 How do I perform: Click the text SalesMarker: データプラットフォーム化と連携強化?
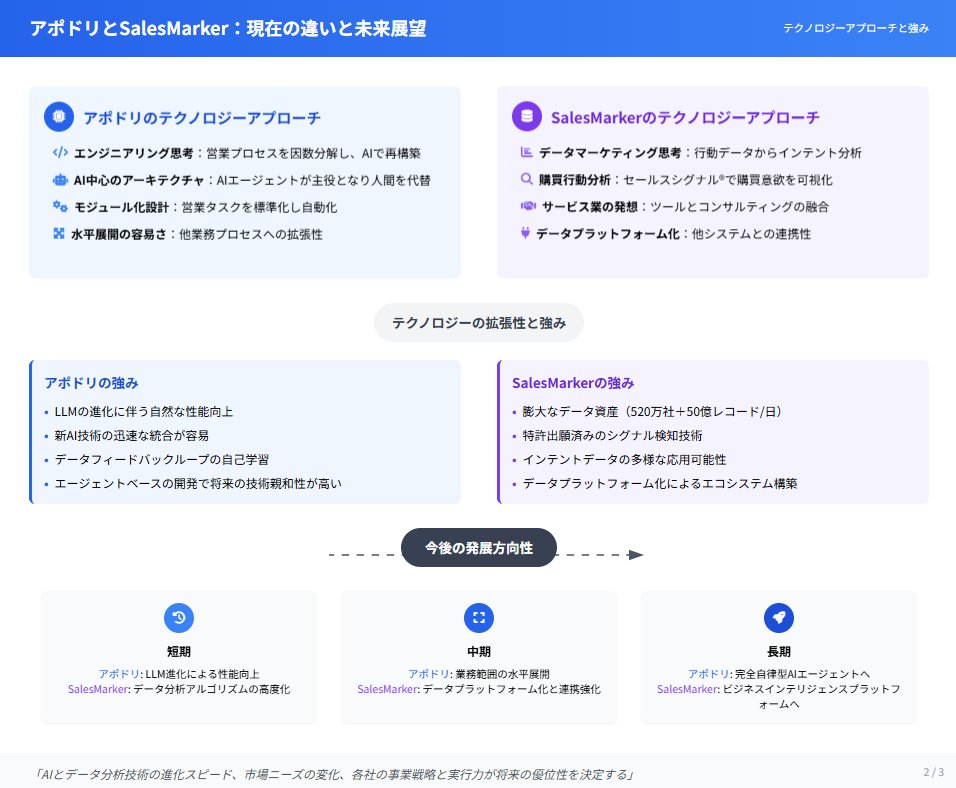click(479, 689)
